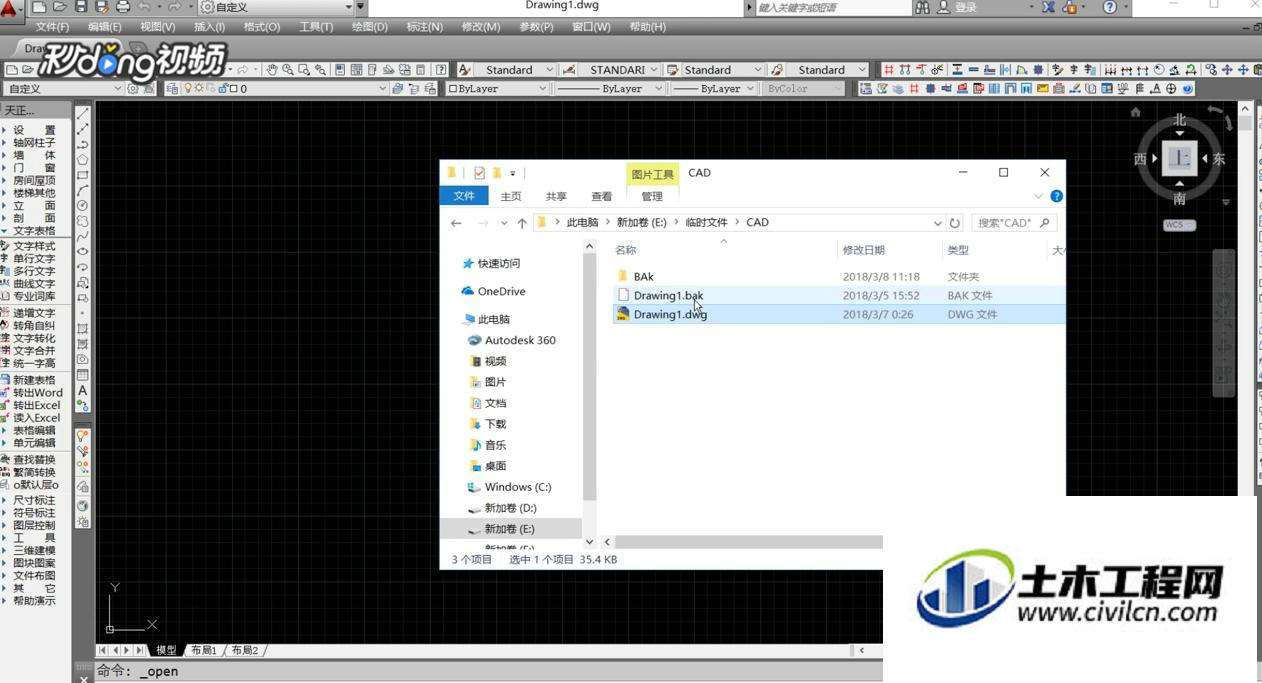Image resolution: width=1262 pixels, height=683 pixels.
Task: Toggle layer 0 lightbulb on/off icon
Action: coord(186,88)
